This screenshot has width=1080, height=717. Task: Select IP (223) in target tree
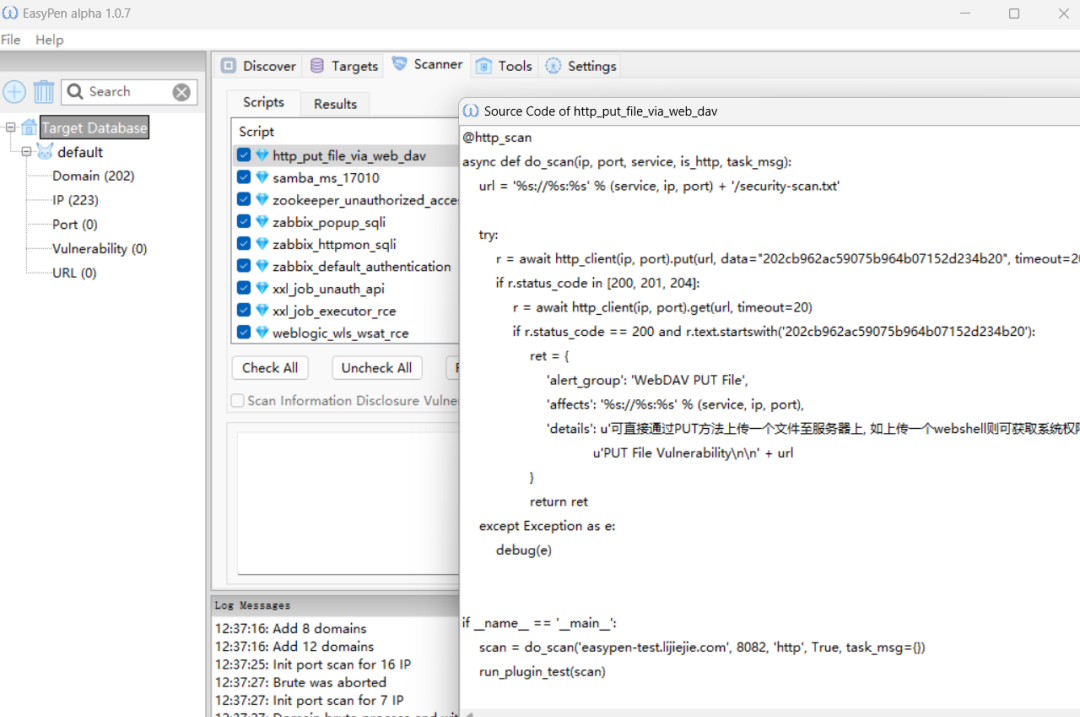(x=75, y=200)
